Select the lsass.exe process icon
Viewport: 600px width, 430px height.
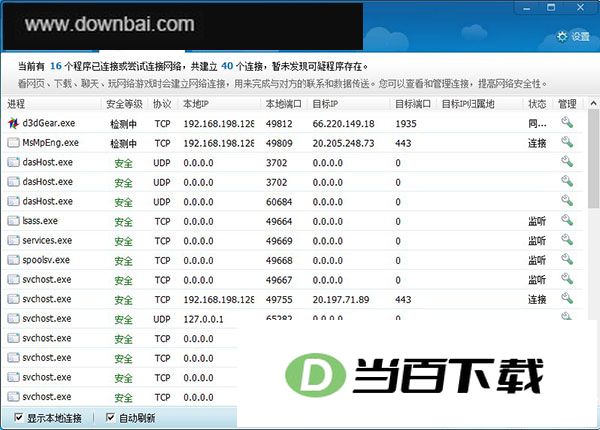point(13,221)
